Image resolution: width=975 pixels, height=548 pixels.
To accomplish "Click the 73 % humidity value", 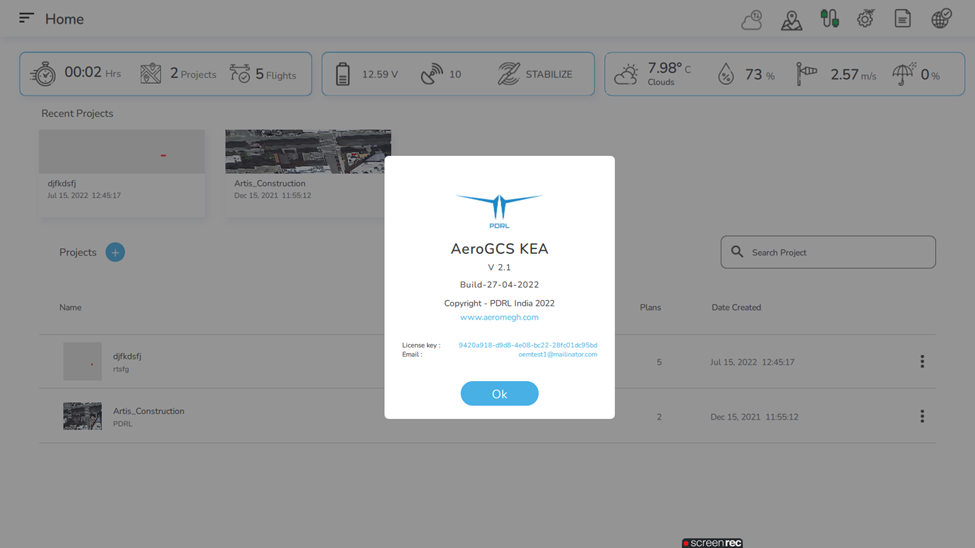I will coord(760,75).
